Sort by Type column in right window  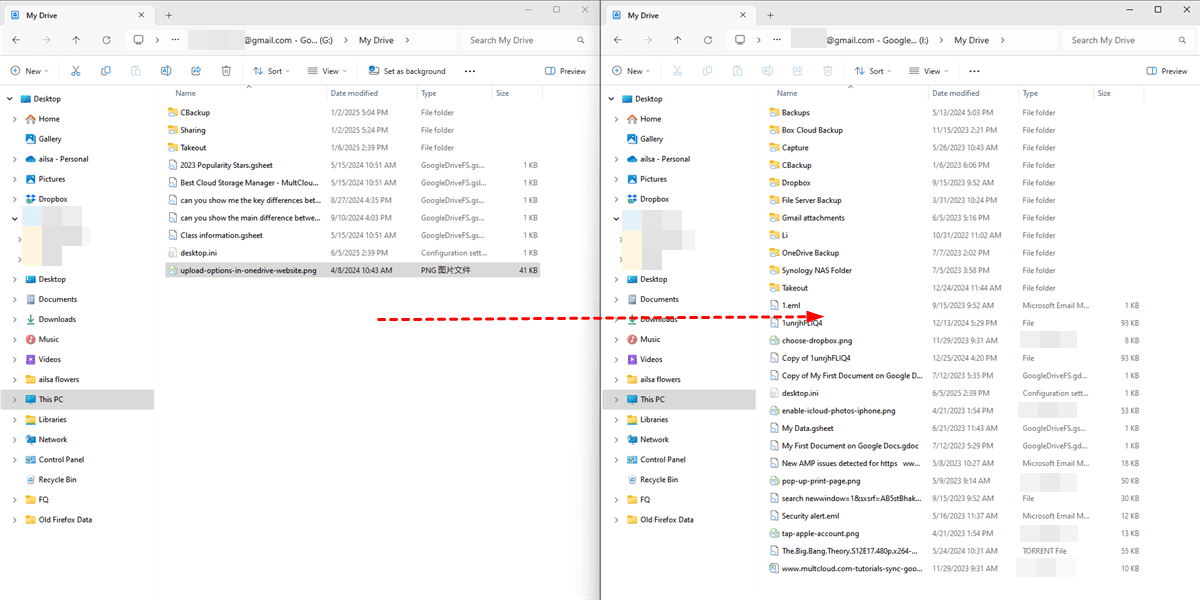[x=1030, y=93]
